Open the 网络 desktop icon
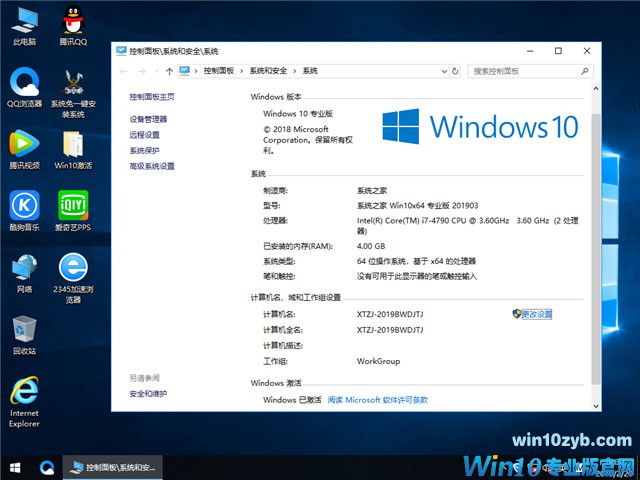Screen dimensions: 640x480 point(24,273)
